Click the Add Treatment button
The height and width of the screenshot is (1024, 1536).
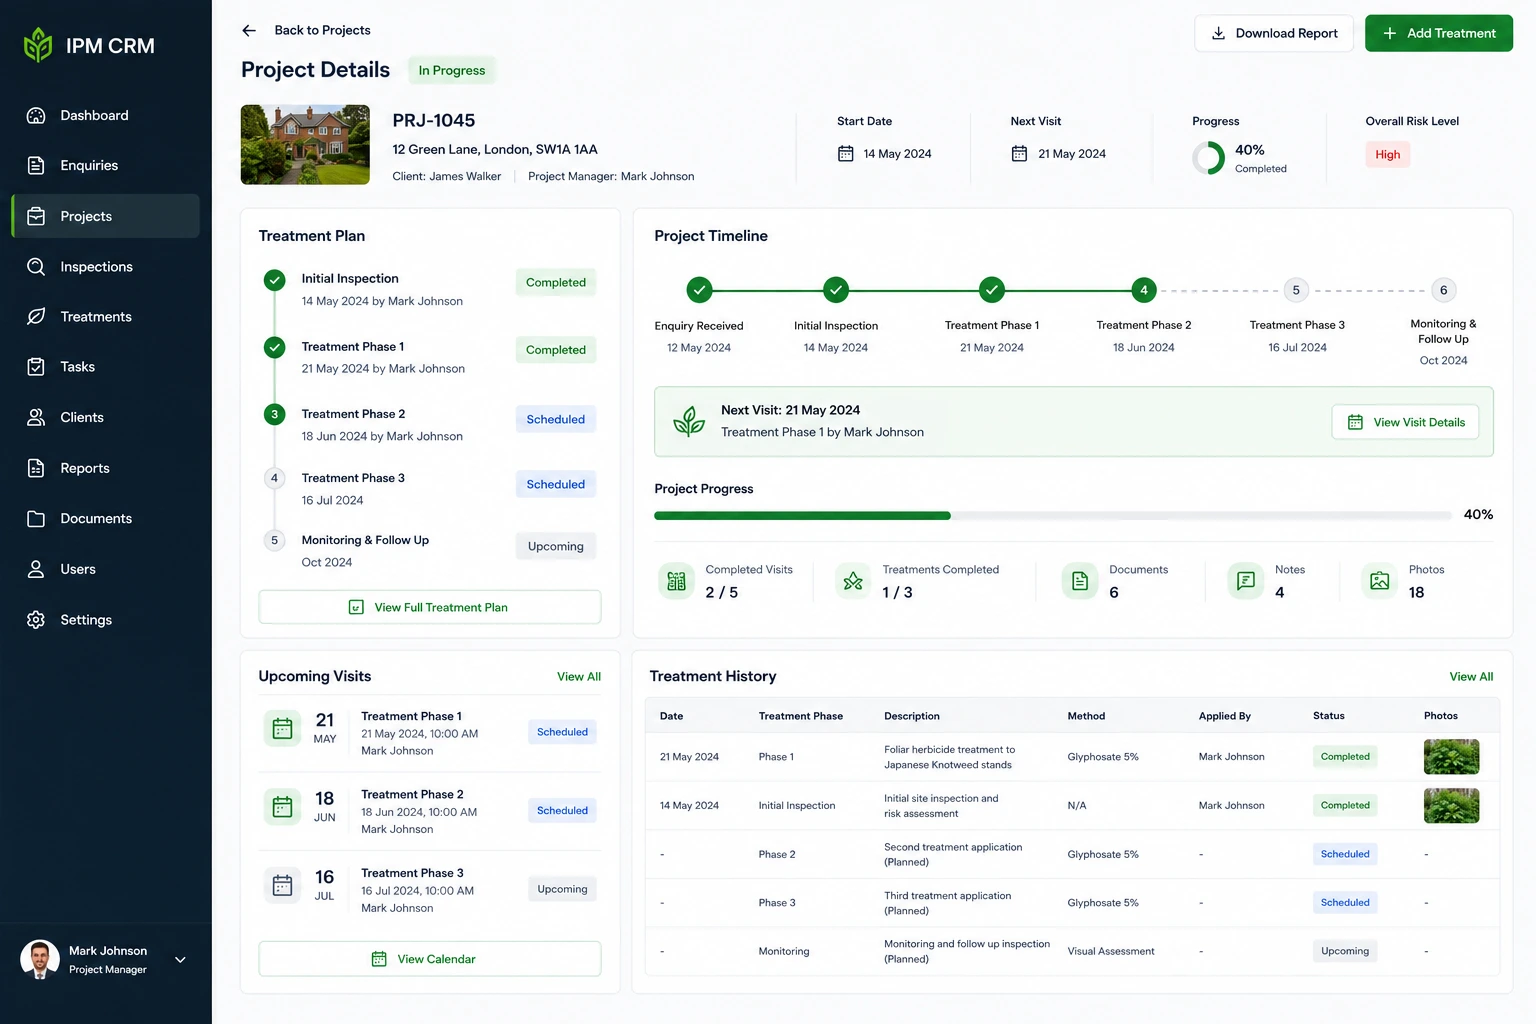point(1439,33)
